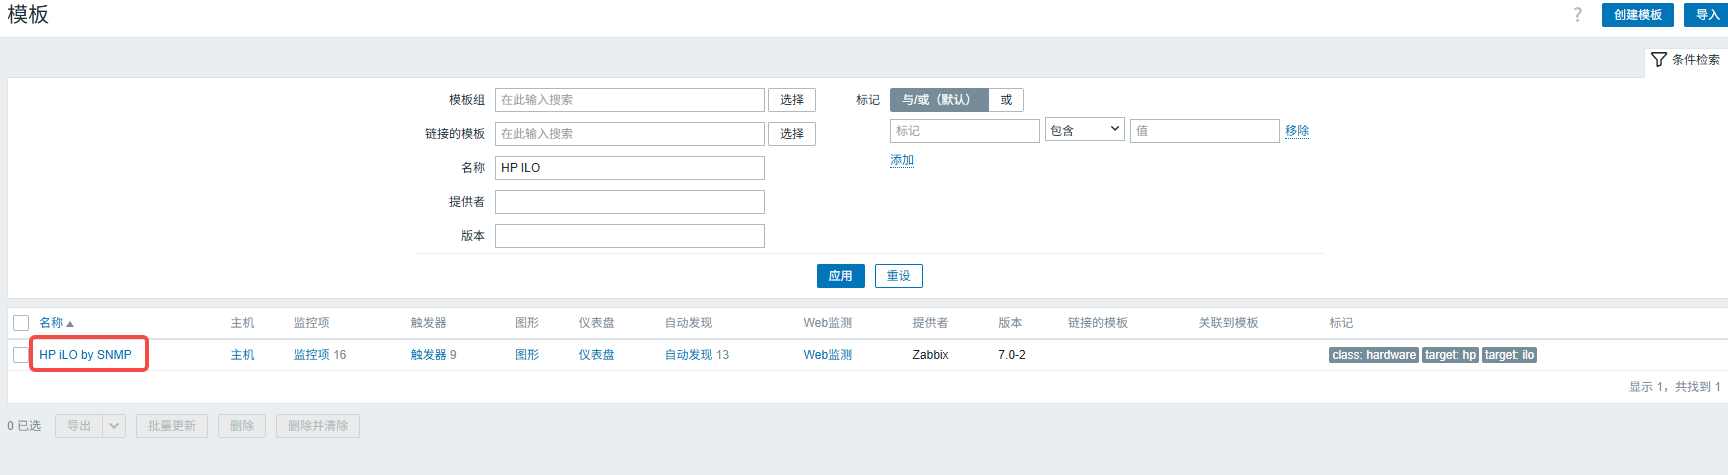Click the 移除 tag filter link
1728x475 pixels.
click(1297, 131)
